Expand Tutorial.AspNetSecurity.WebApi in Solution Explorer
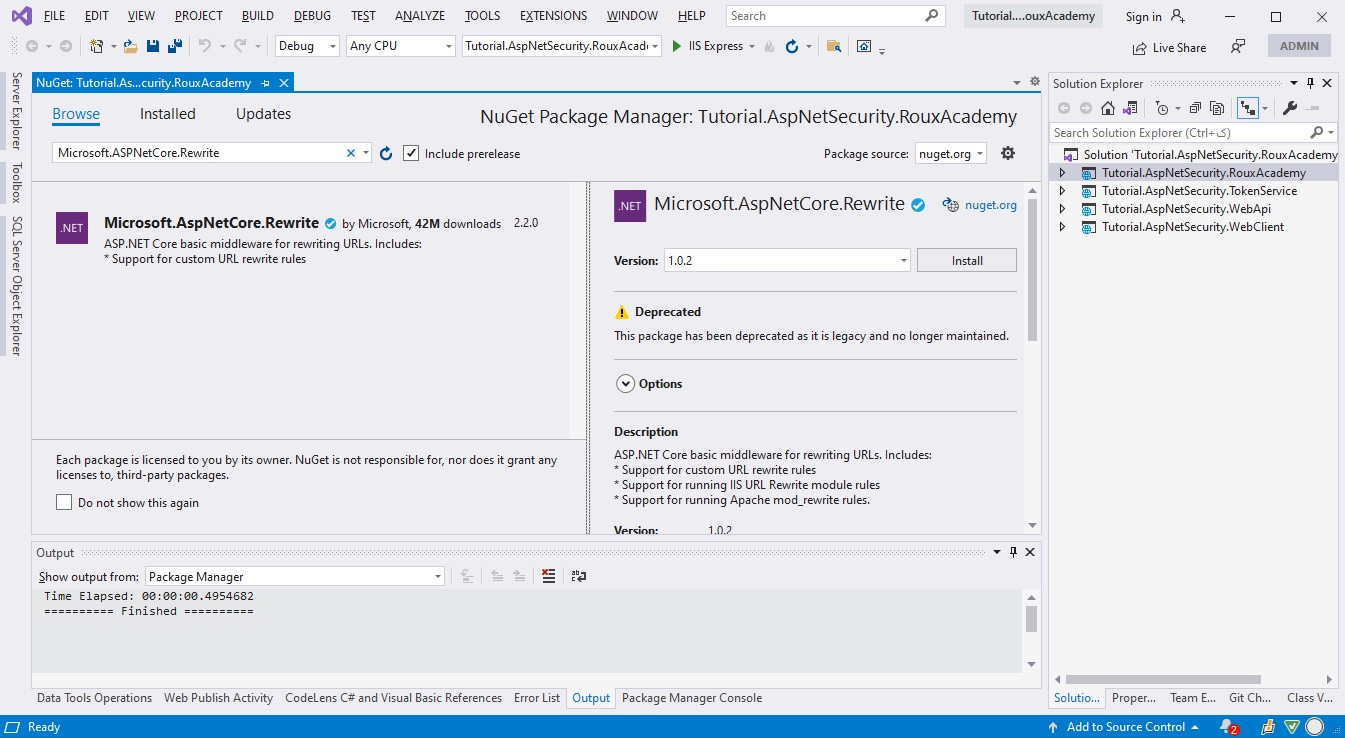 (1063, 208)
